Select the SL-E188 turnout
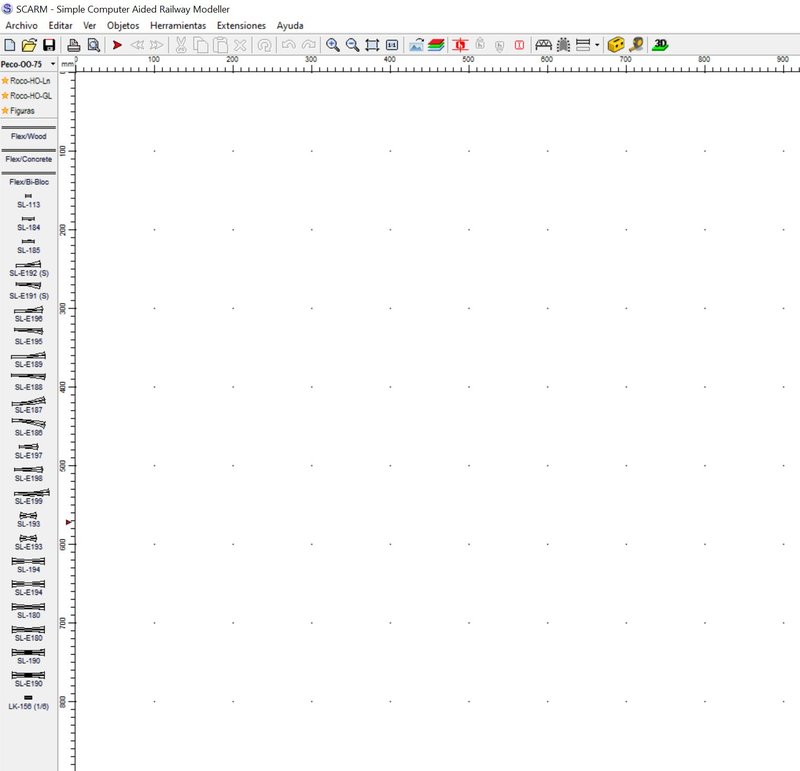Viewport: 800px width, 771px height. (x=29, y=382)
